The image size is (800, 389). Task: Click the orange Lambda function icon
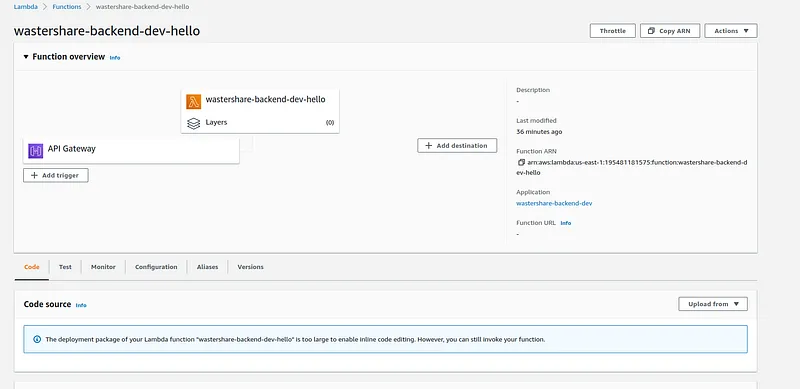[194, 102]
